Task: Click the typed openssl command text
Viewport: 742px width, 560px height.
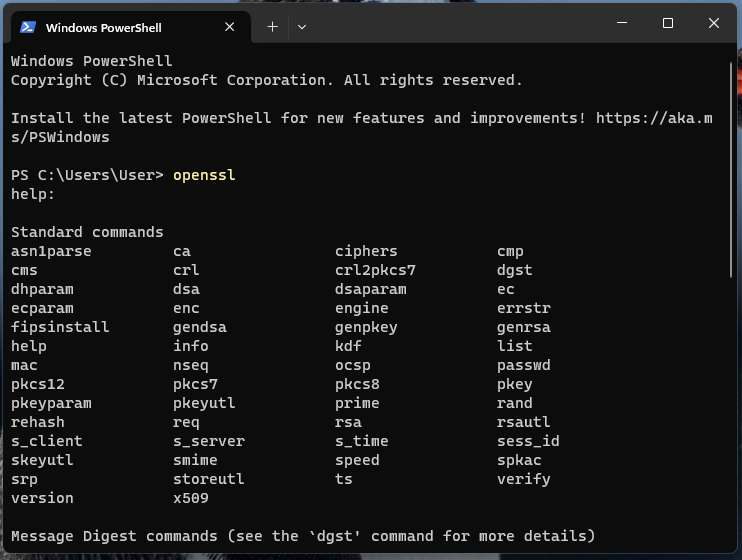Action: tap(204, 175)
